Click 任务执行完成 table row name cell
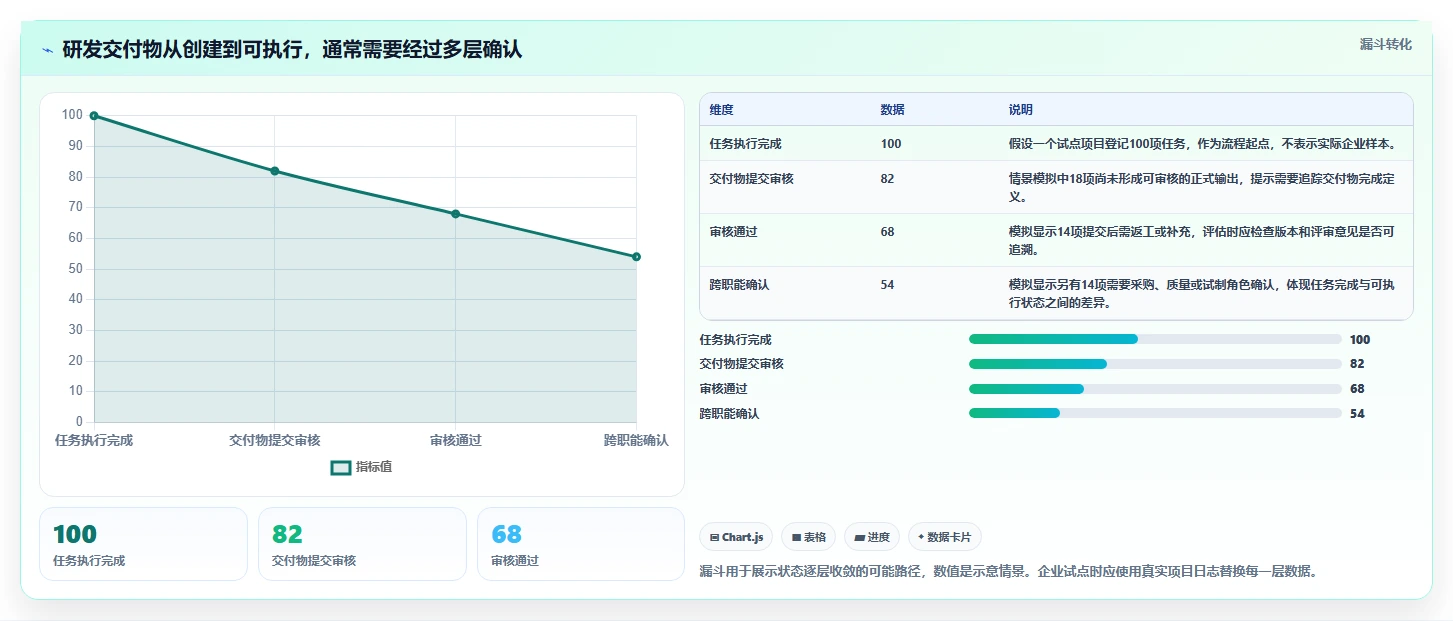This screenshot has width=1453, height=621. 745,144
